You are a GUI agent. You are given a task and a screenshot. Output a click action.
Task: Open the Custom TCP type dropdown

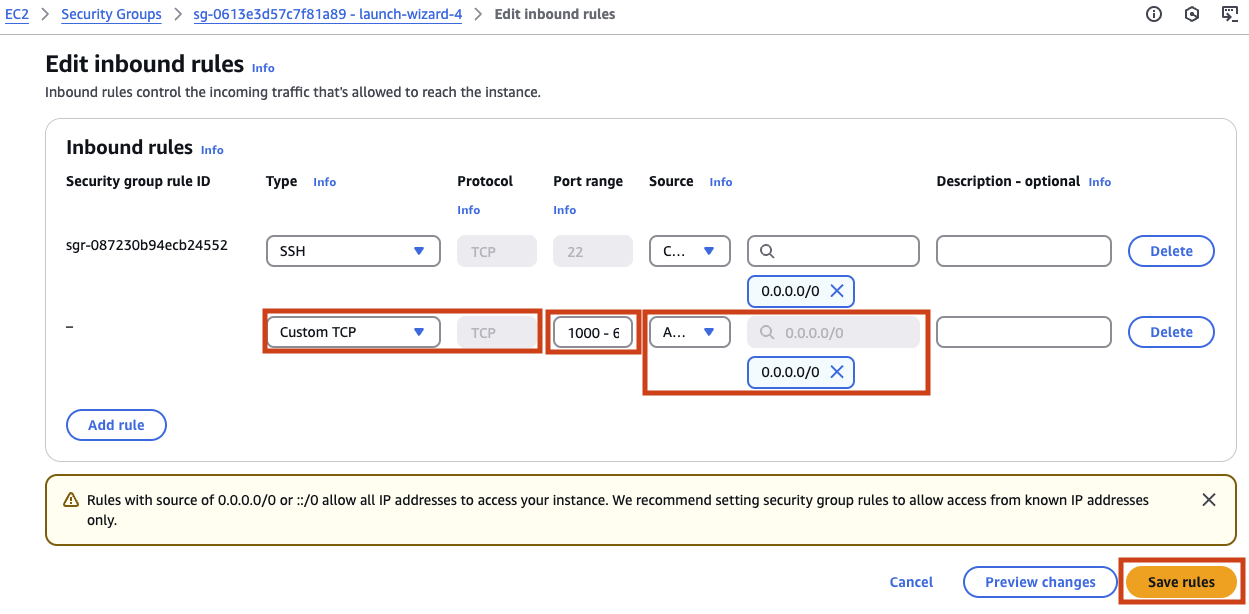(353, 332)
